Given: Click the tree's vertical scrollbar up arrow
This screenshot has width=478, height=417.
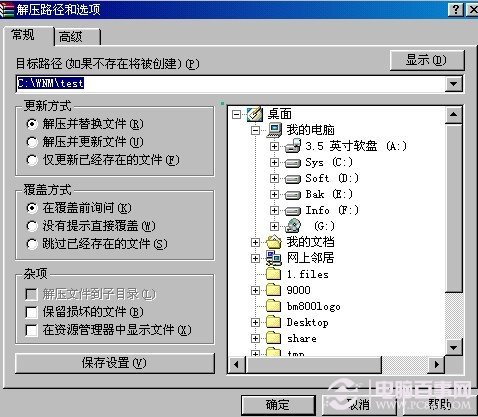Looking at the screenshot, I should [453, 115].
